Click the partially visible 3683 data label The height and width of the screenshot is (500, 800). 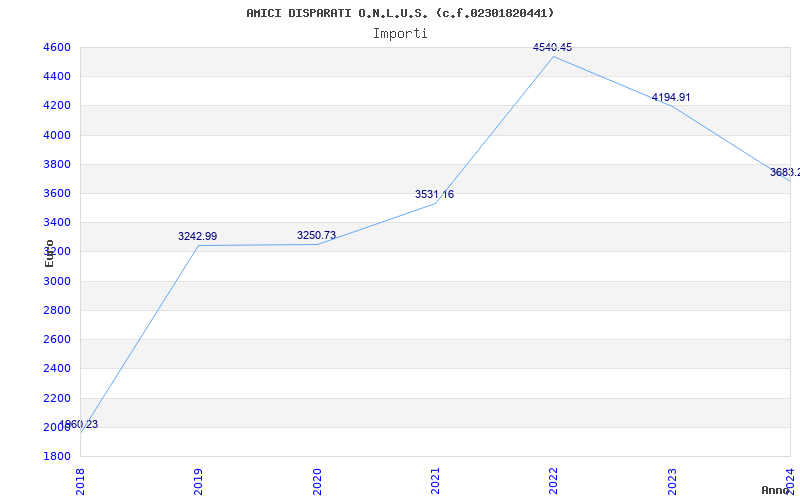[785, 172]
